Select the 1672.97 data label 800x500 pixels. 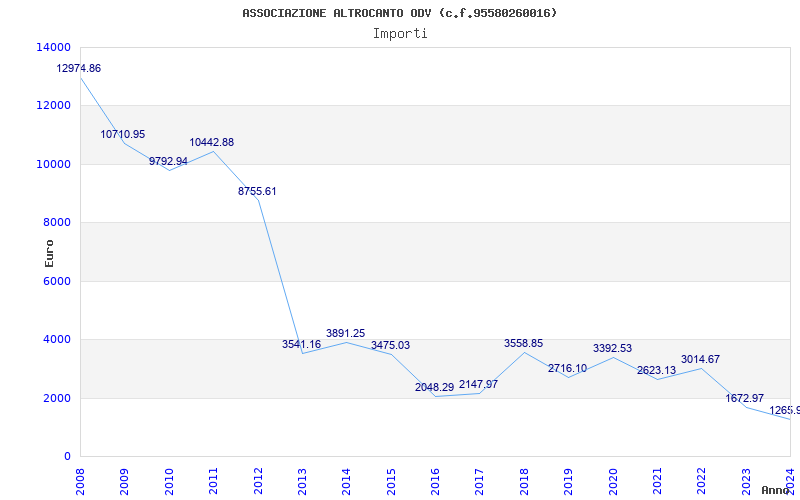[x=745, y=398]
